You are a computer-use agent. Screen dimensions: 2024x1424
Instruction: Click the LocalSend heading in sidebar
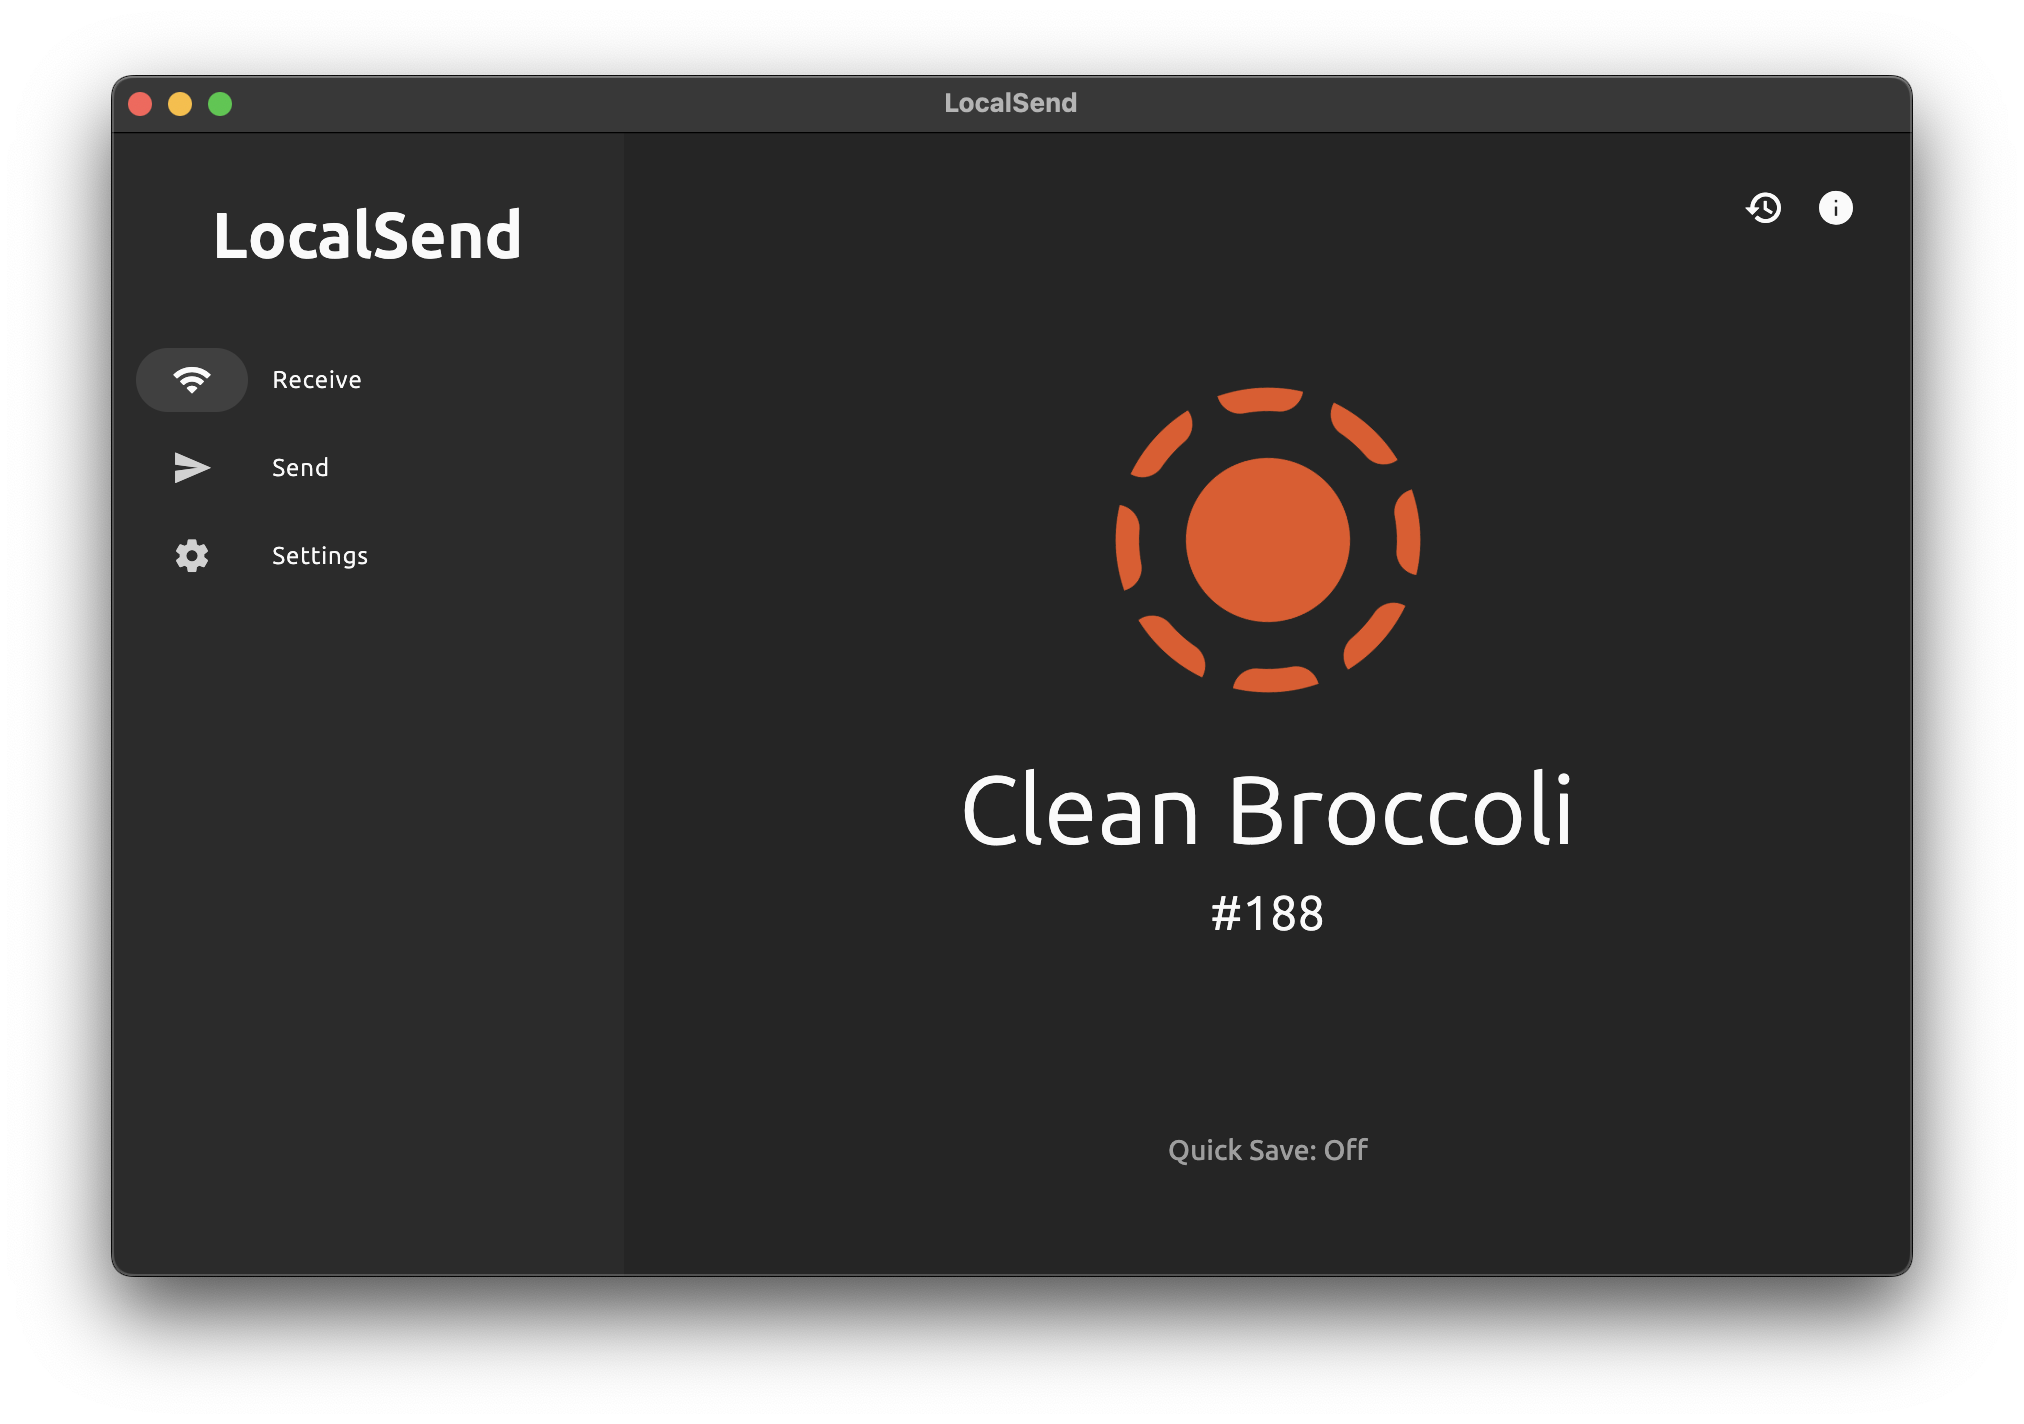click(368, 236)
